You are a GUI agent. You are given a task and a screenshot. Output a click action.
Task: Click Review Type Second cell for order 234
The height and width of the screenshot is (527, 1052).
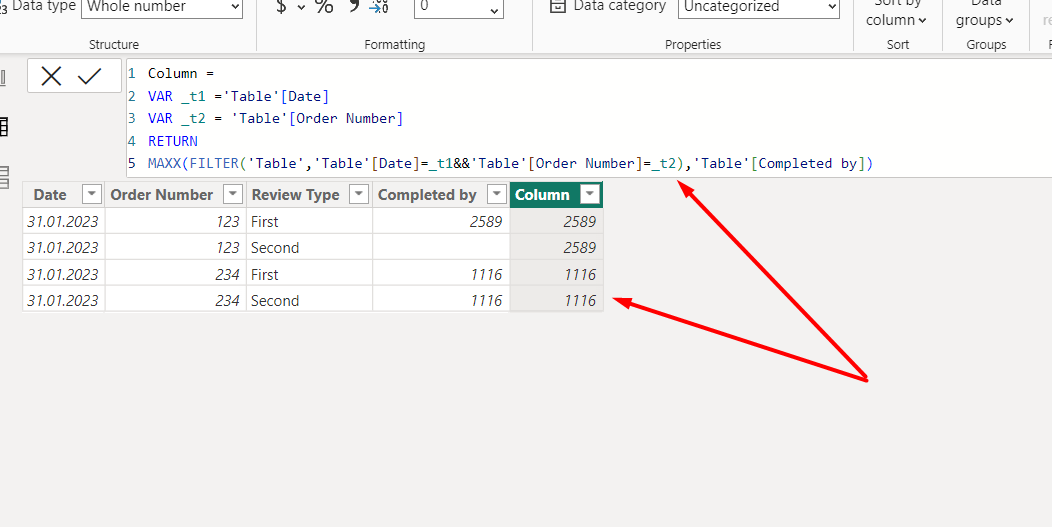point(309,300)
